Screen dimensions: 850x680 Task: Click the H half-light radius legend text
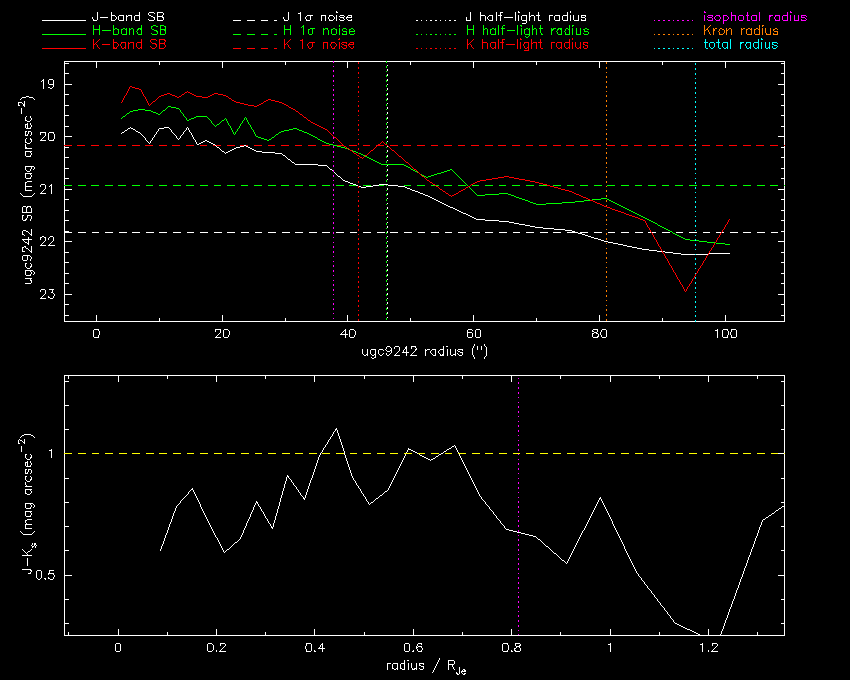coord(527,31)
